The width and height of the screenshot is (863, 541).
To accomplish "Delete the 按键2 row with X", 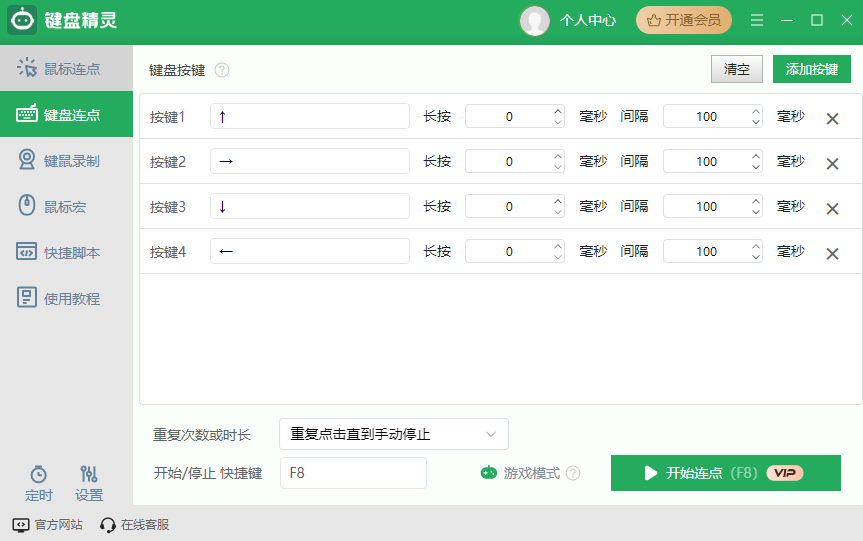I will click(x=832, y=163).
